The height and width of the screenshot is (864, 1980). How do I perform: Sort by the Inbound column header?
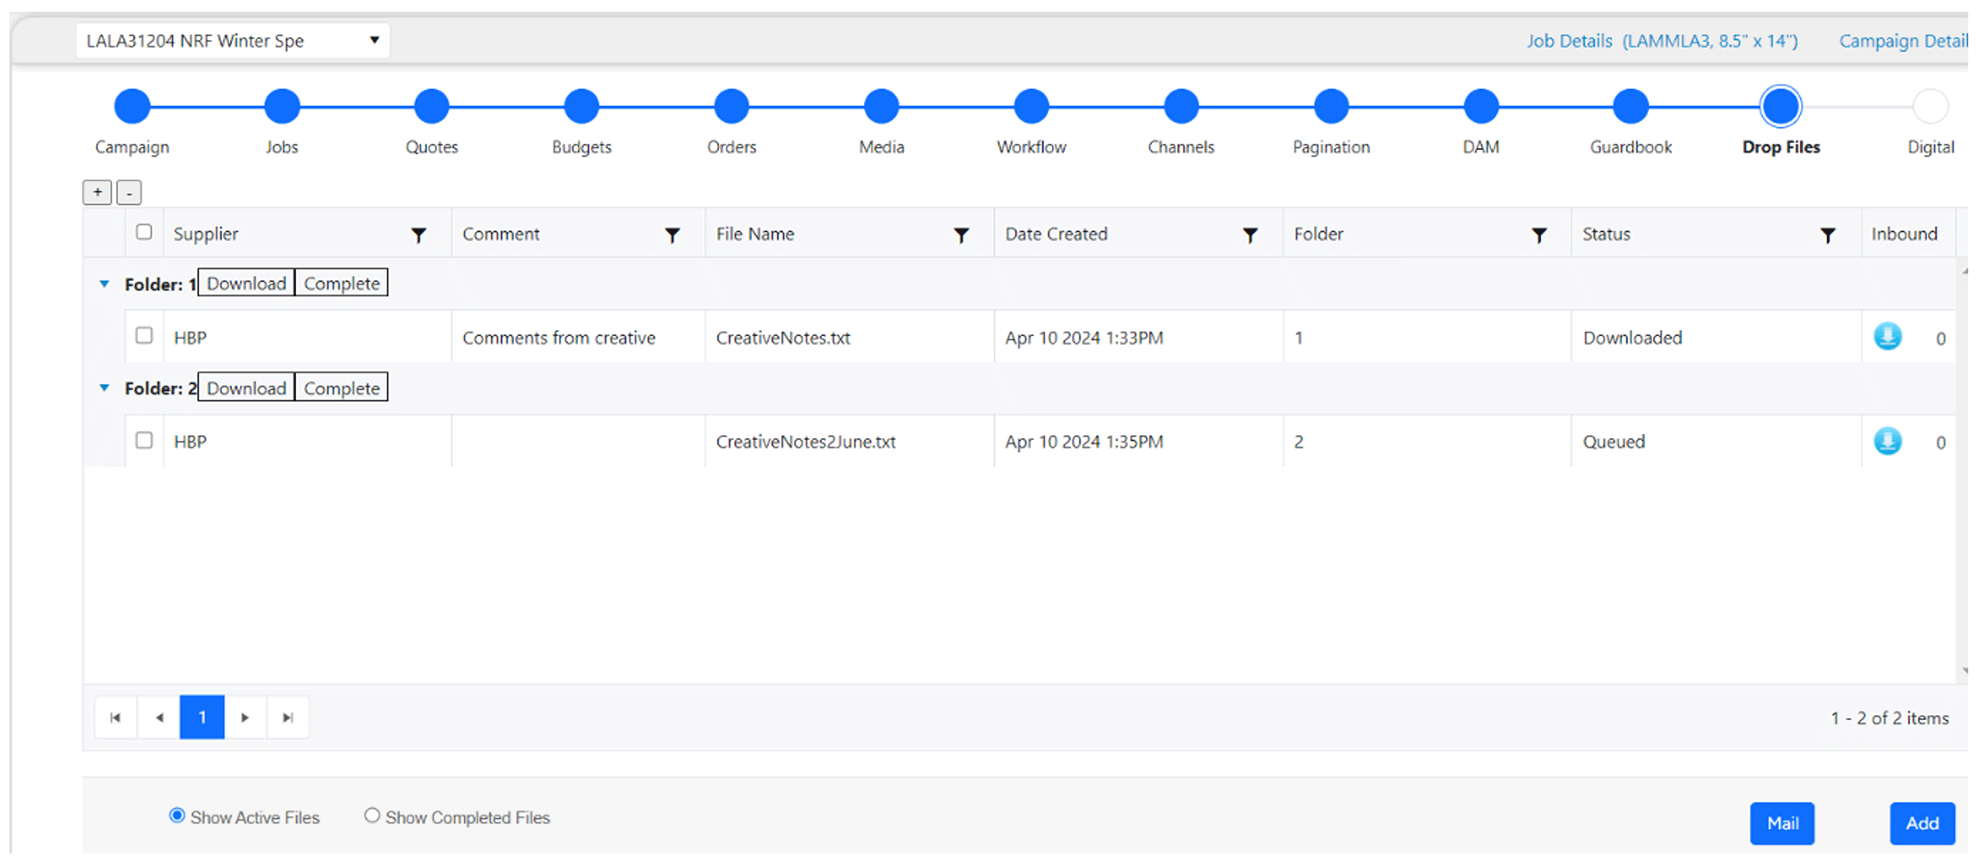pos(1904,234)
